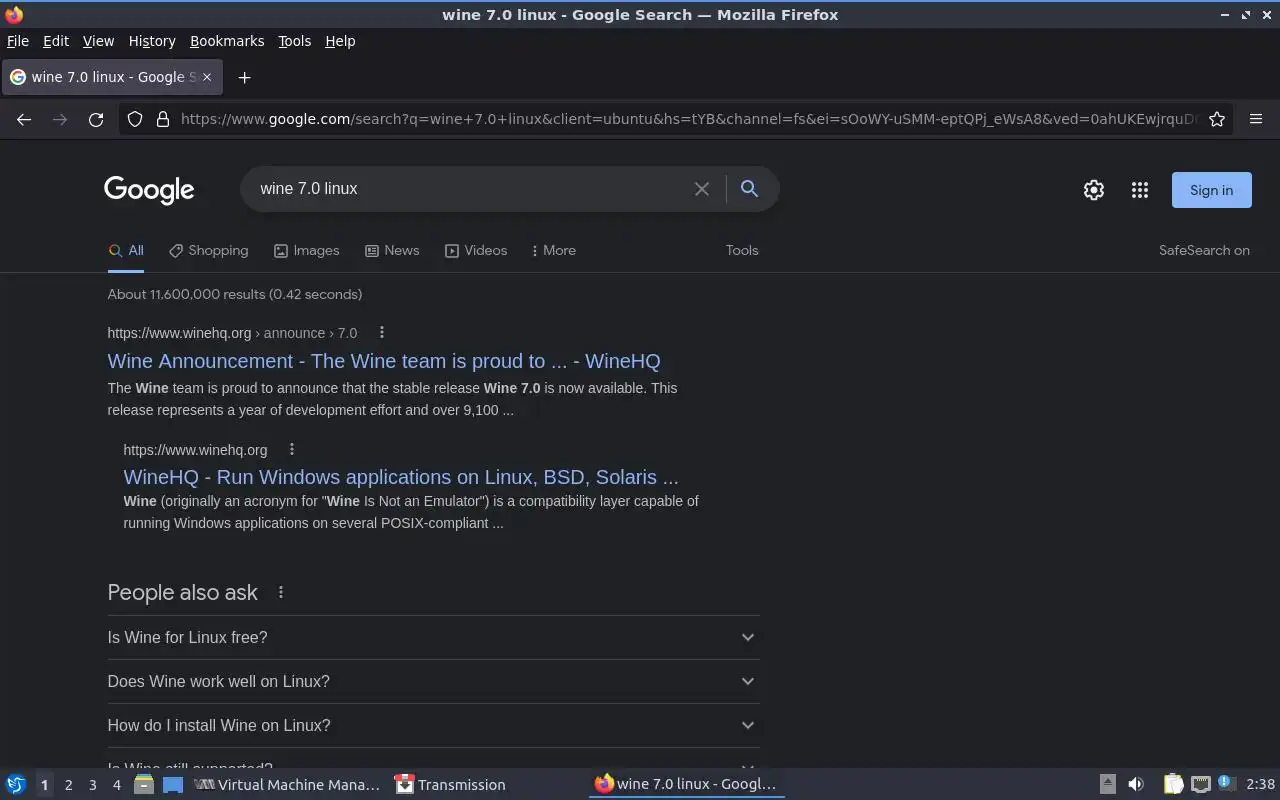1280x800 pixels.
Task: Open the View menu
Action: point(98,41)
